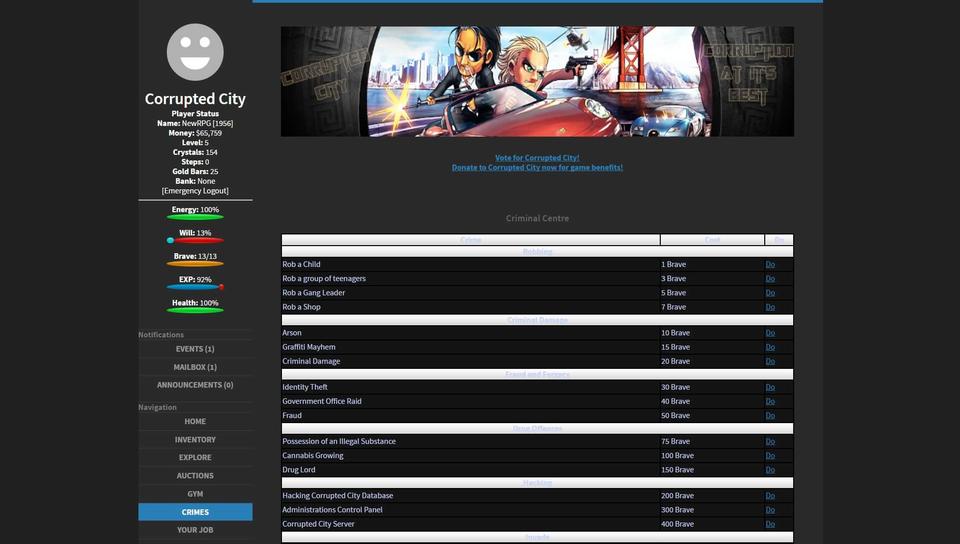Viewport: 960px width, 544px height.
Task: Open Your Job page
Action: point(195,530)
